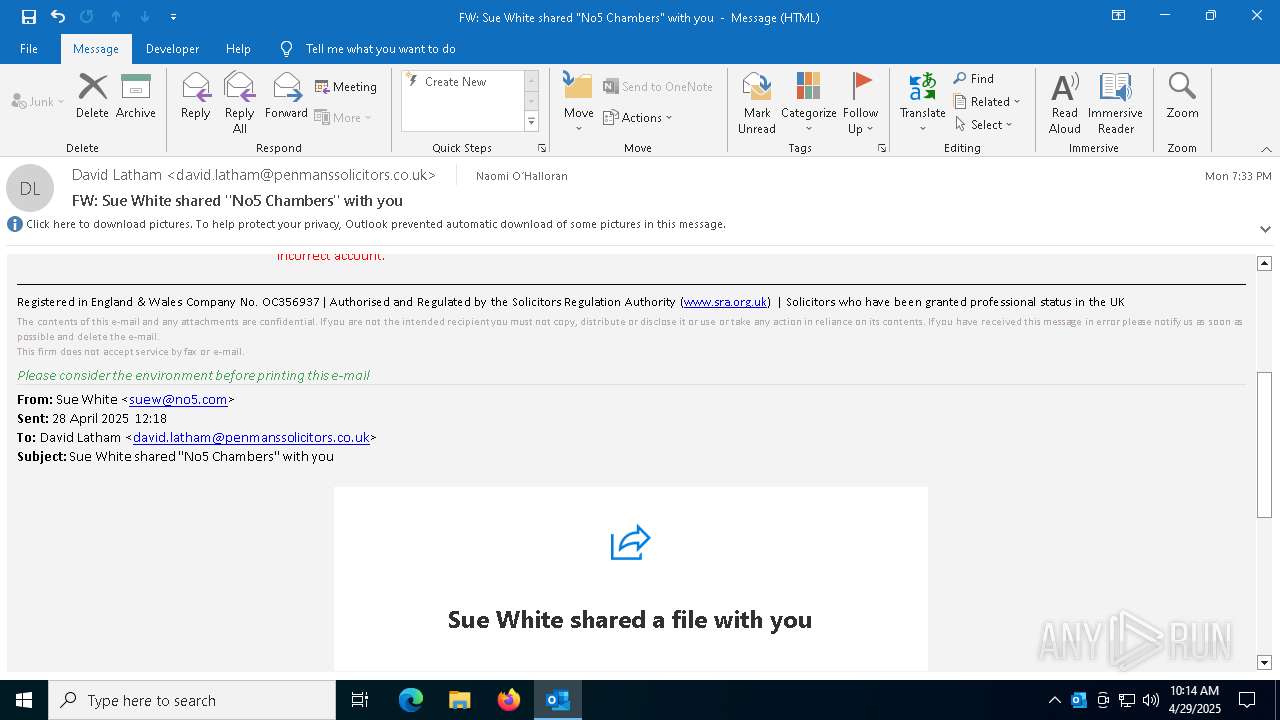Open Immersive Reader
Screen dimensions: 1280x720
(1116, 103)
